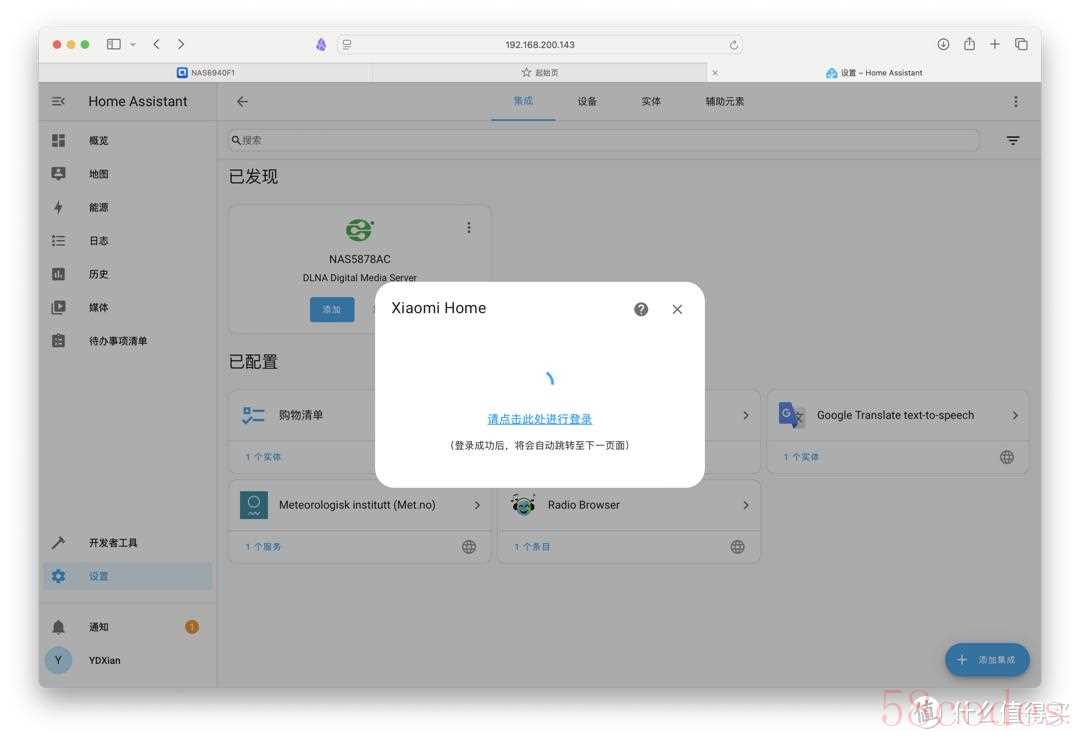Click the Radio Browser card globe icon
Screen dimensions: 1080x739
(737, 547)
